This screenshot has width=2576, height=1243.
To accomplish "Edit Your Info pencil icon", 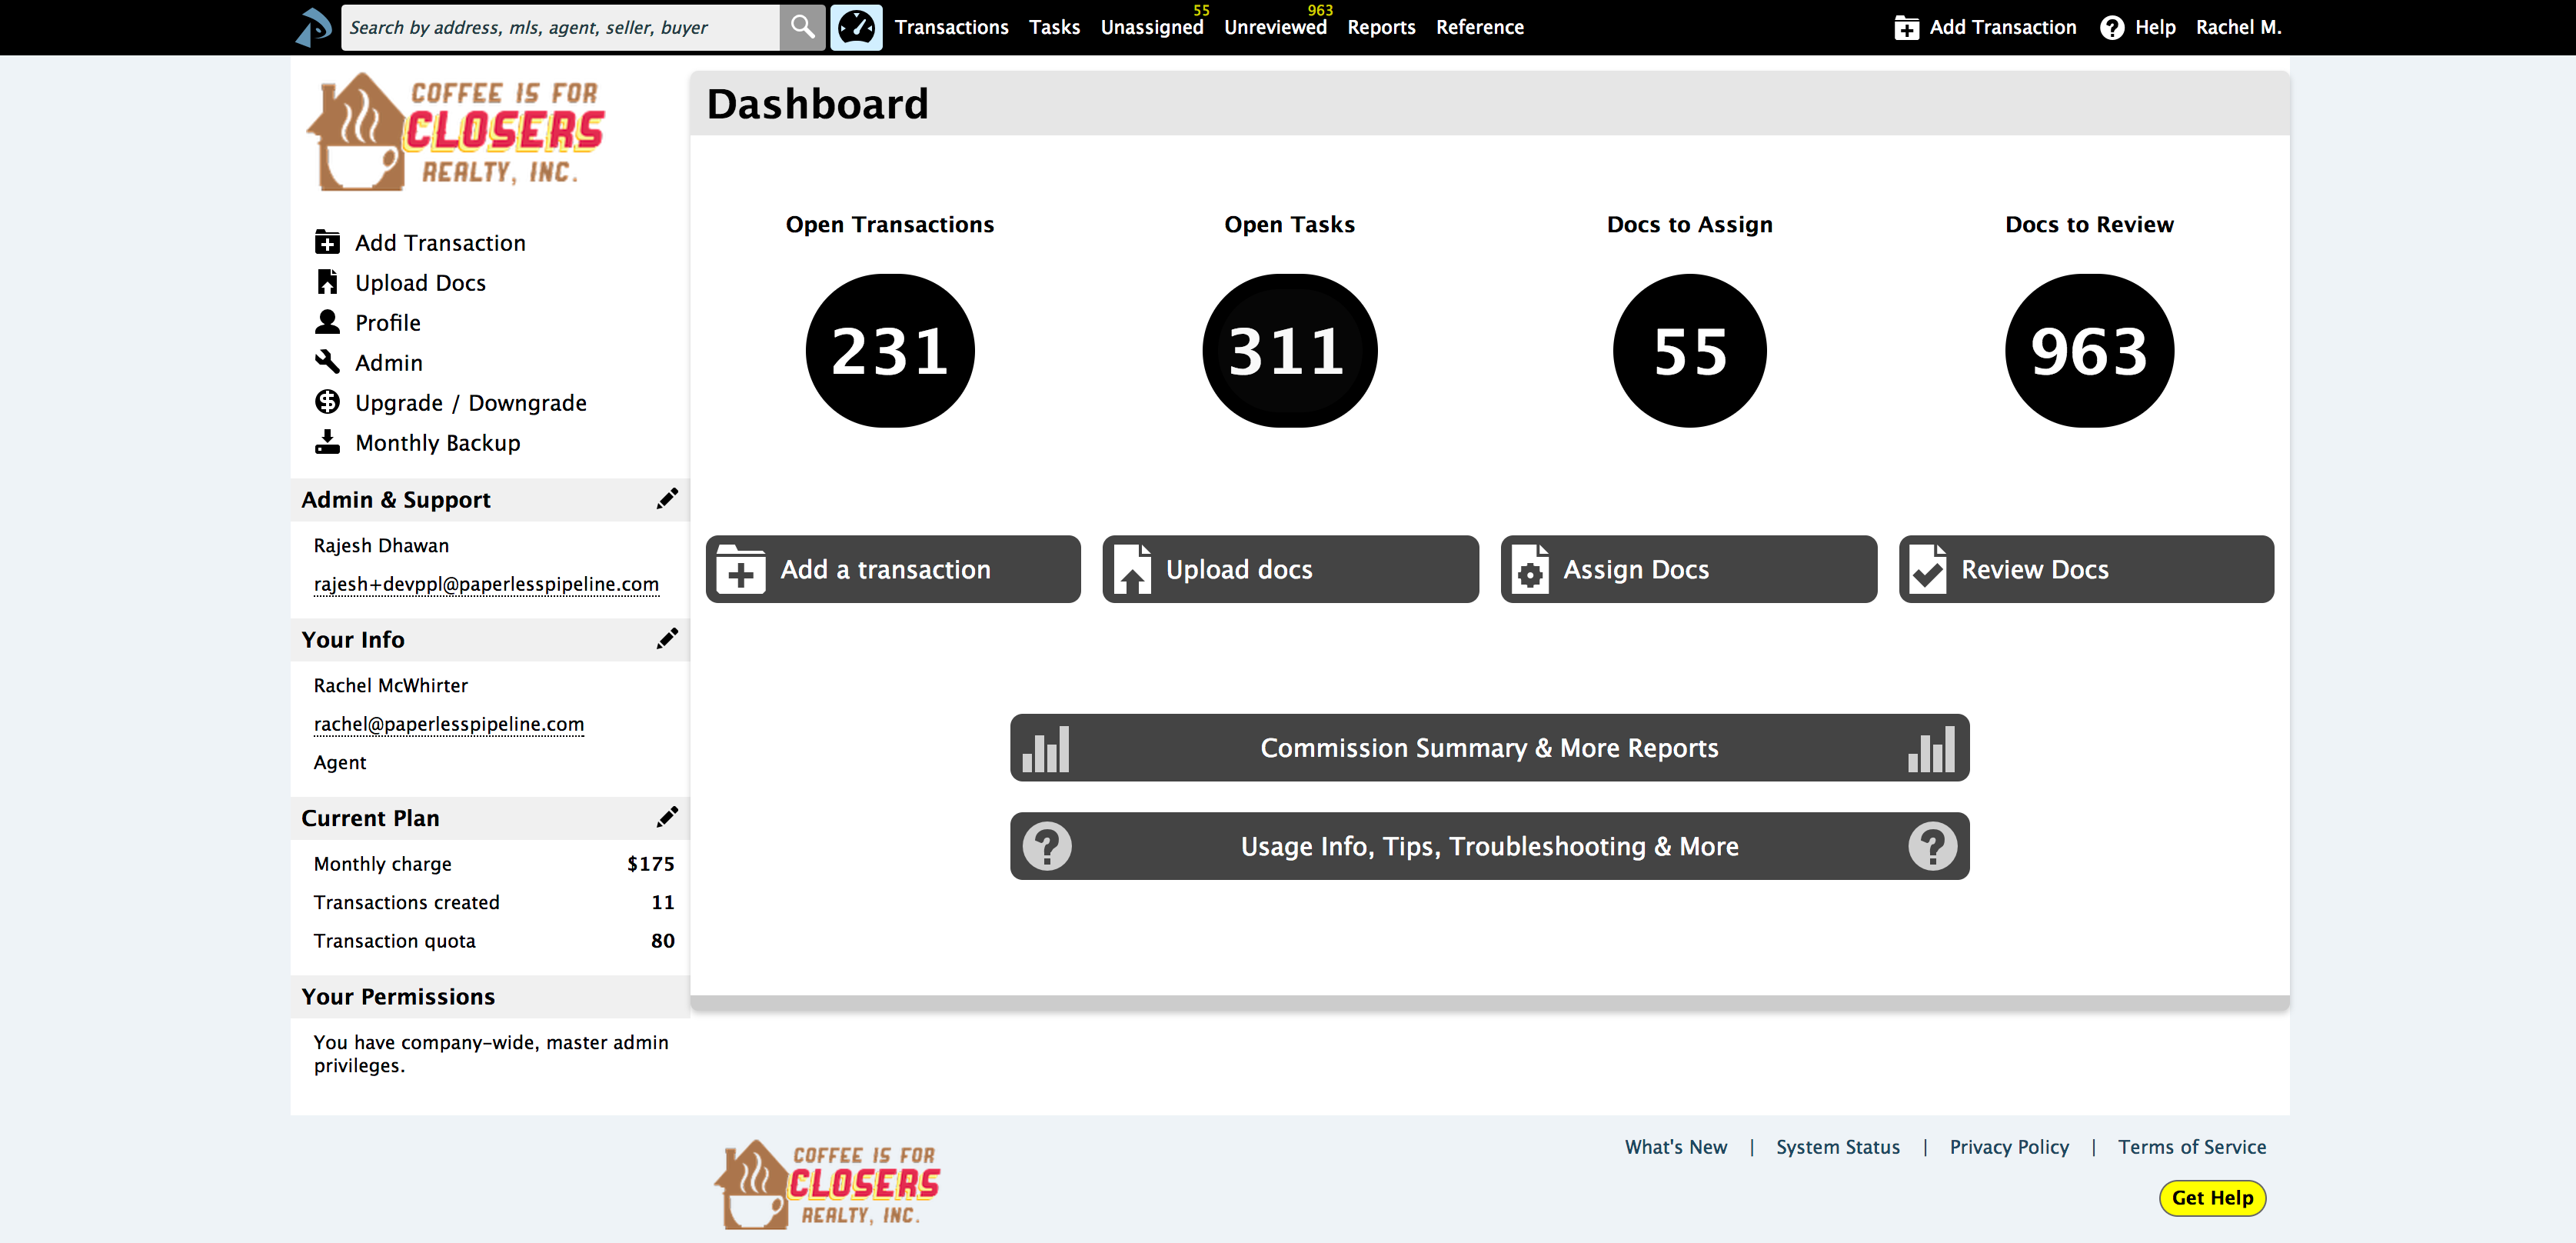I will (x=667, y=639).
